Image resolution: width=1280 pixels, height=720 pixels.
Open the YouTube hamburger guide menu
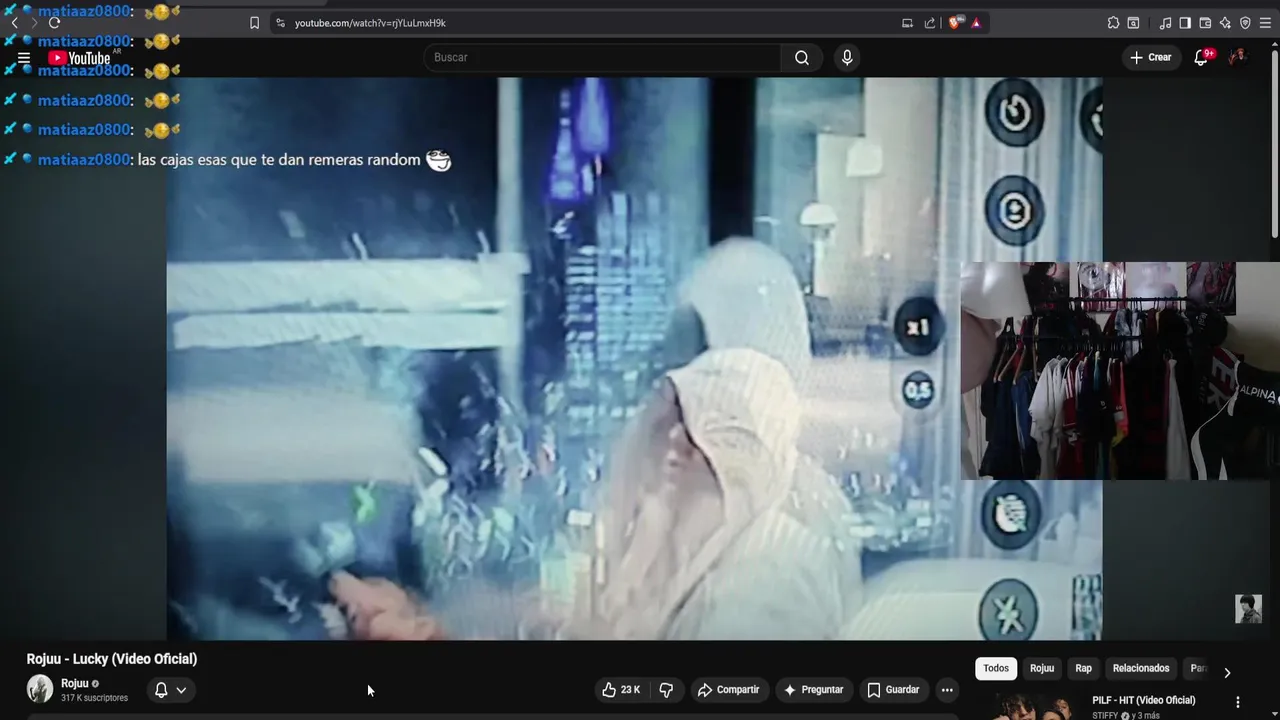[x=24, y=58]
